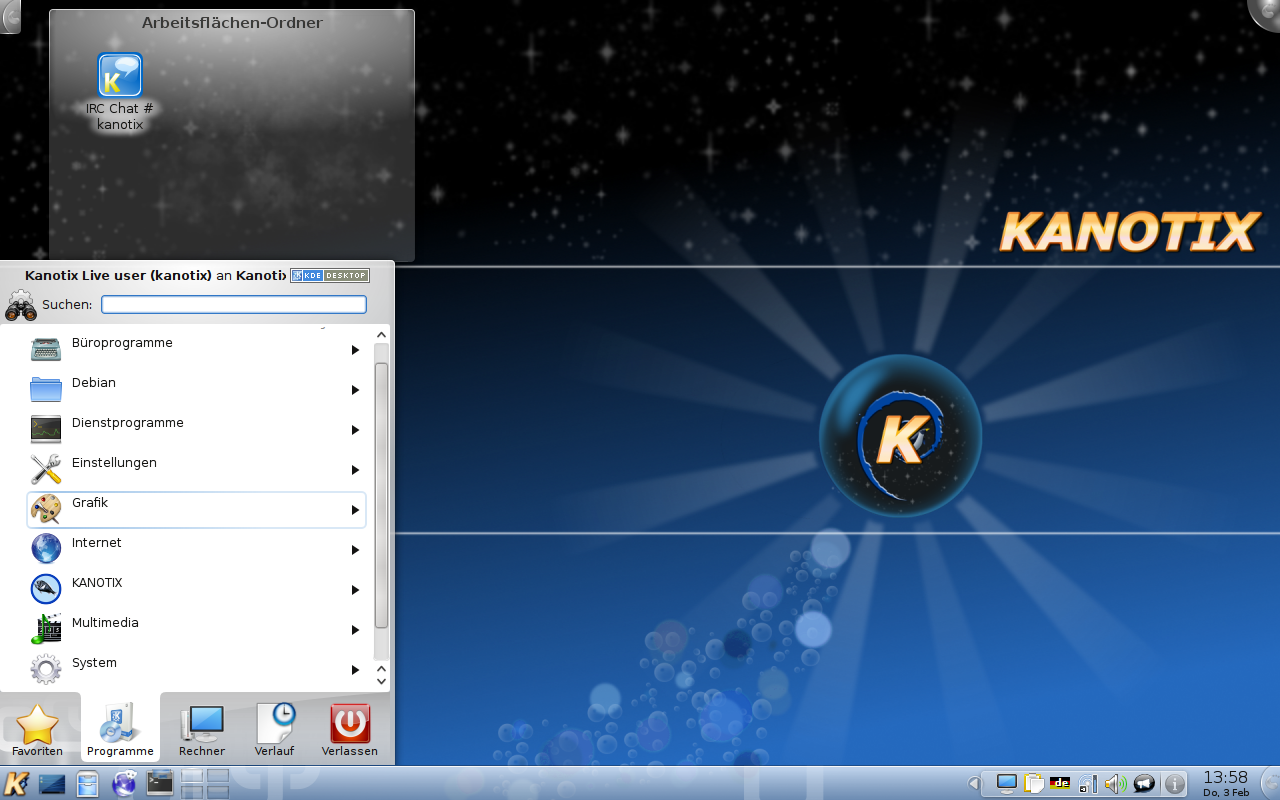Viewport: 1280px width, 800px height.
Task: Open the speaker volume tray icon
Action: 1115,784
